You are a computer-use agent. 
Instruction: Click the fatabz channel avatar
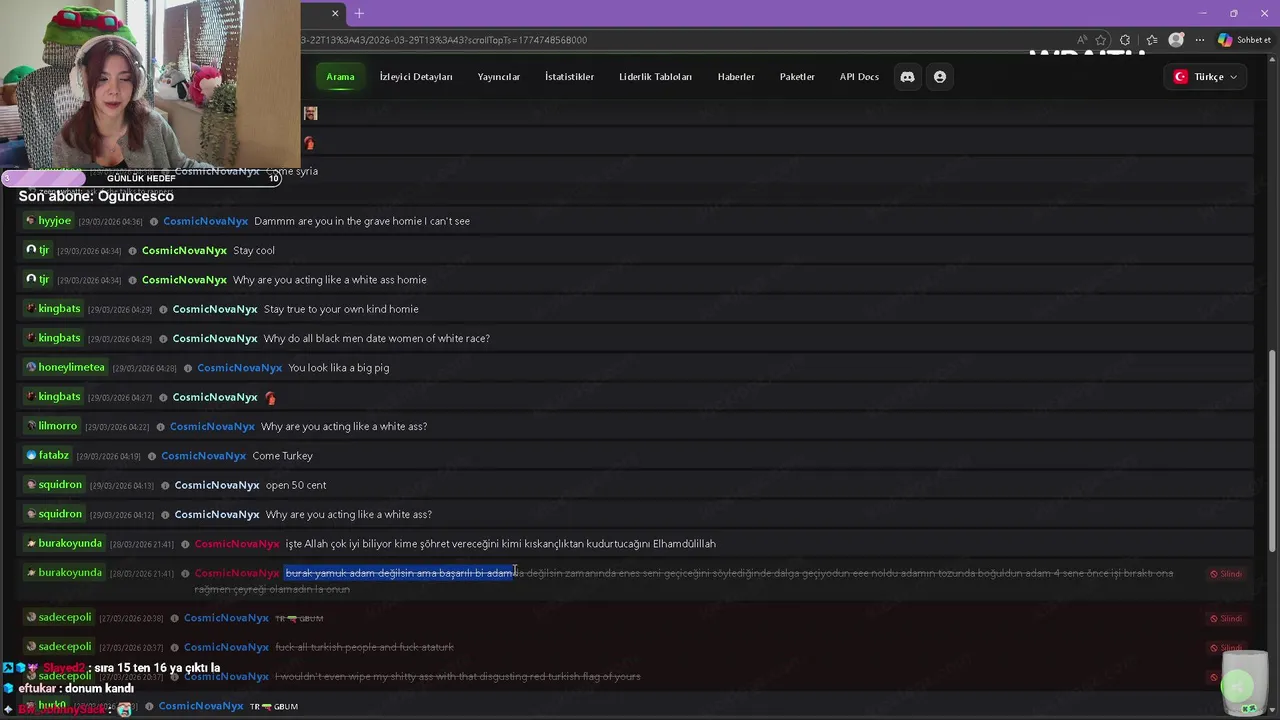[31, 456]
